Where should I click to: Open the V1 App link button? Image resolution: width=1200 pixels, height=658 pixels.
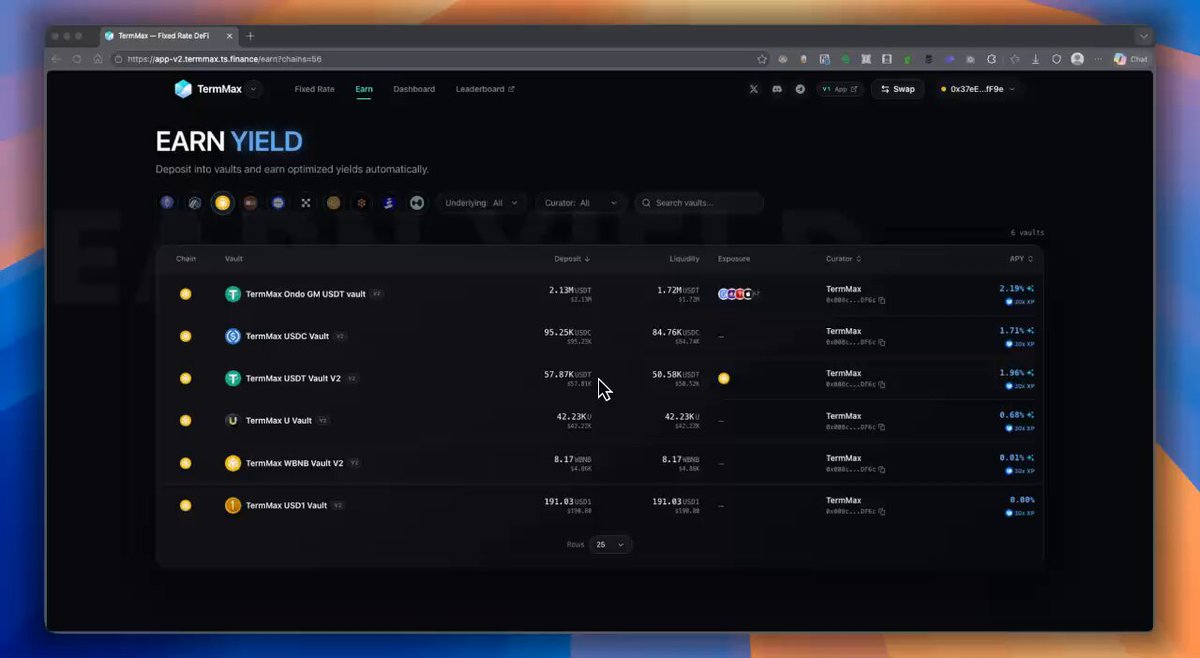pyautogui.click(x=840, y=89)
